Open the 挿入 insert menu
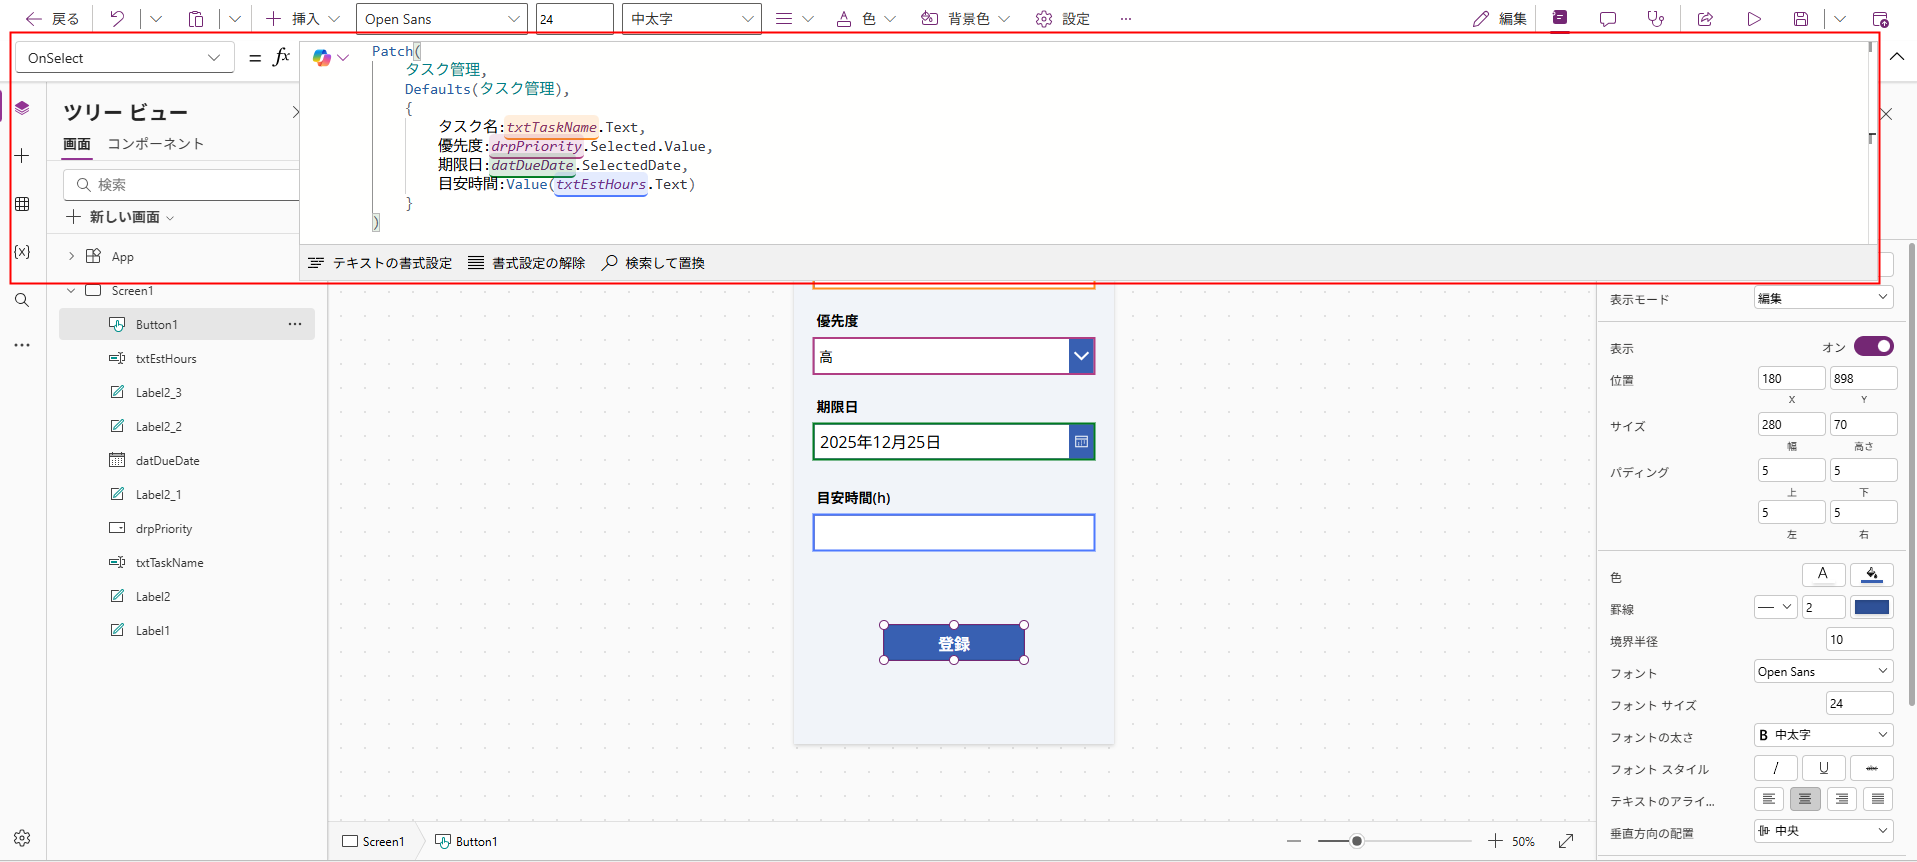 (x=304, y=19)
